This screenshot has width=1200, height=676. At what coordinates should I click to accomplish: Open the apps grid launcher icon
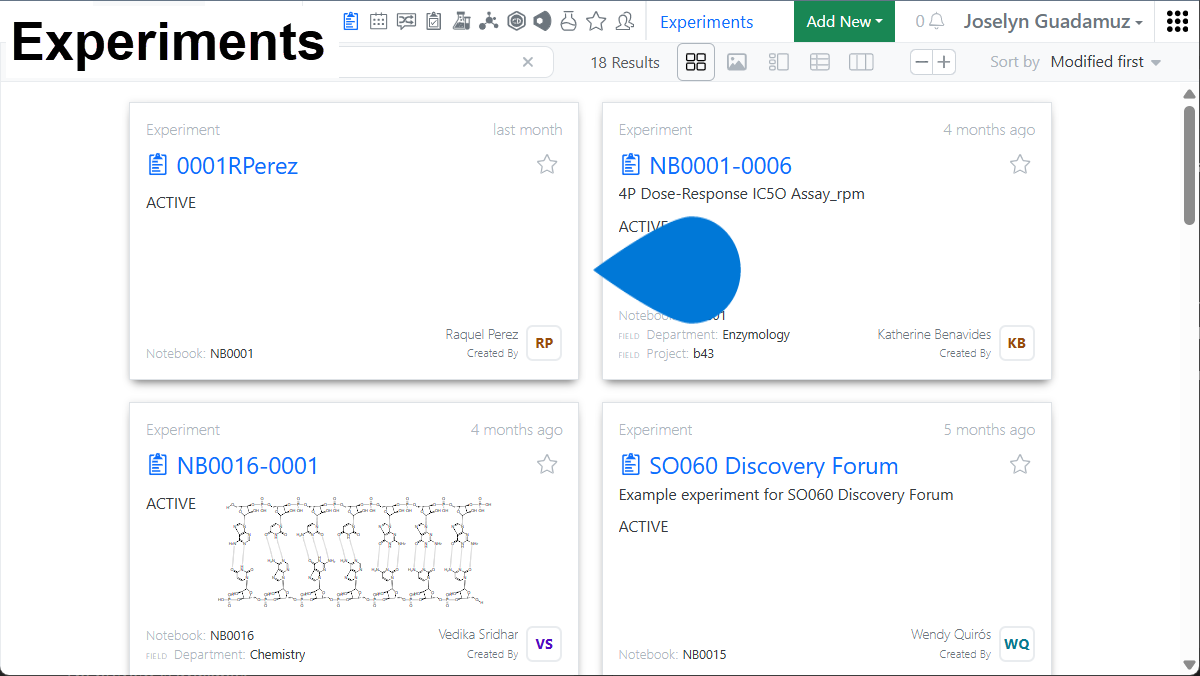pos(1177,21)
